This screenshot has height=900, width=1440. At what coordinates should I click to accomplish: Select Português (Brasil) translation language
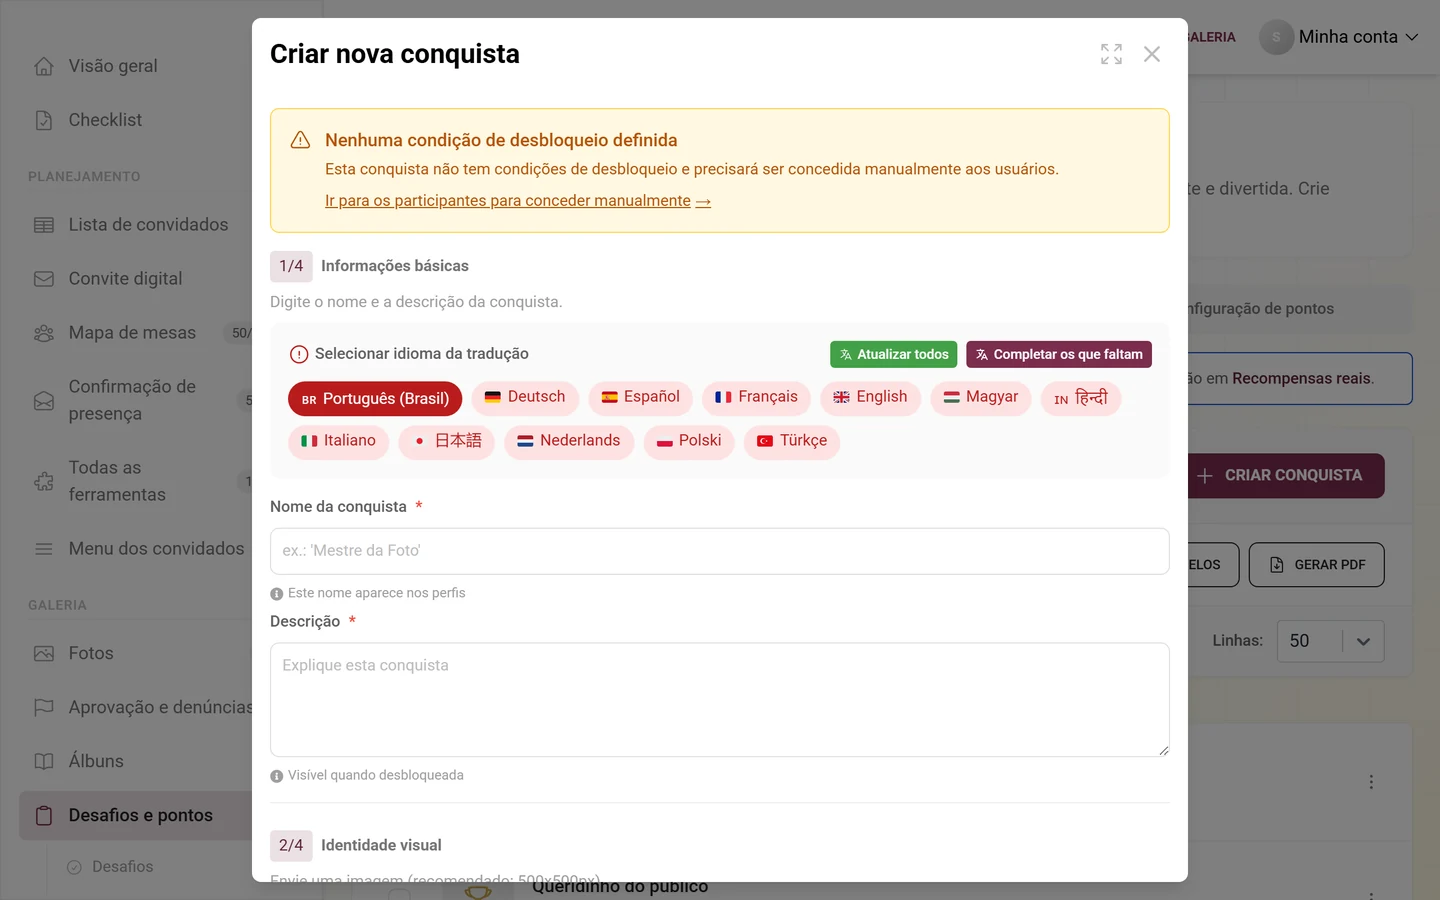(x=375, y=399)
